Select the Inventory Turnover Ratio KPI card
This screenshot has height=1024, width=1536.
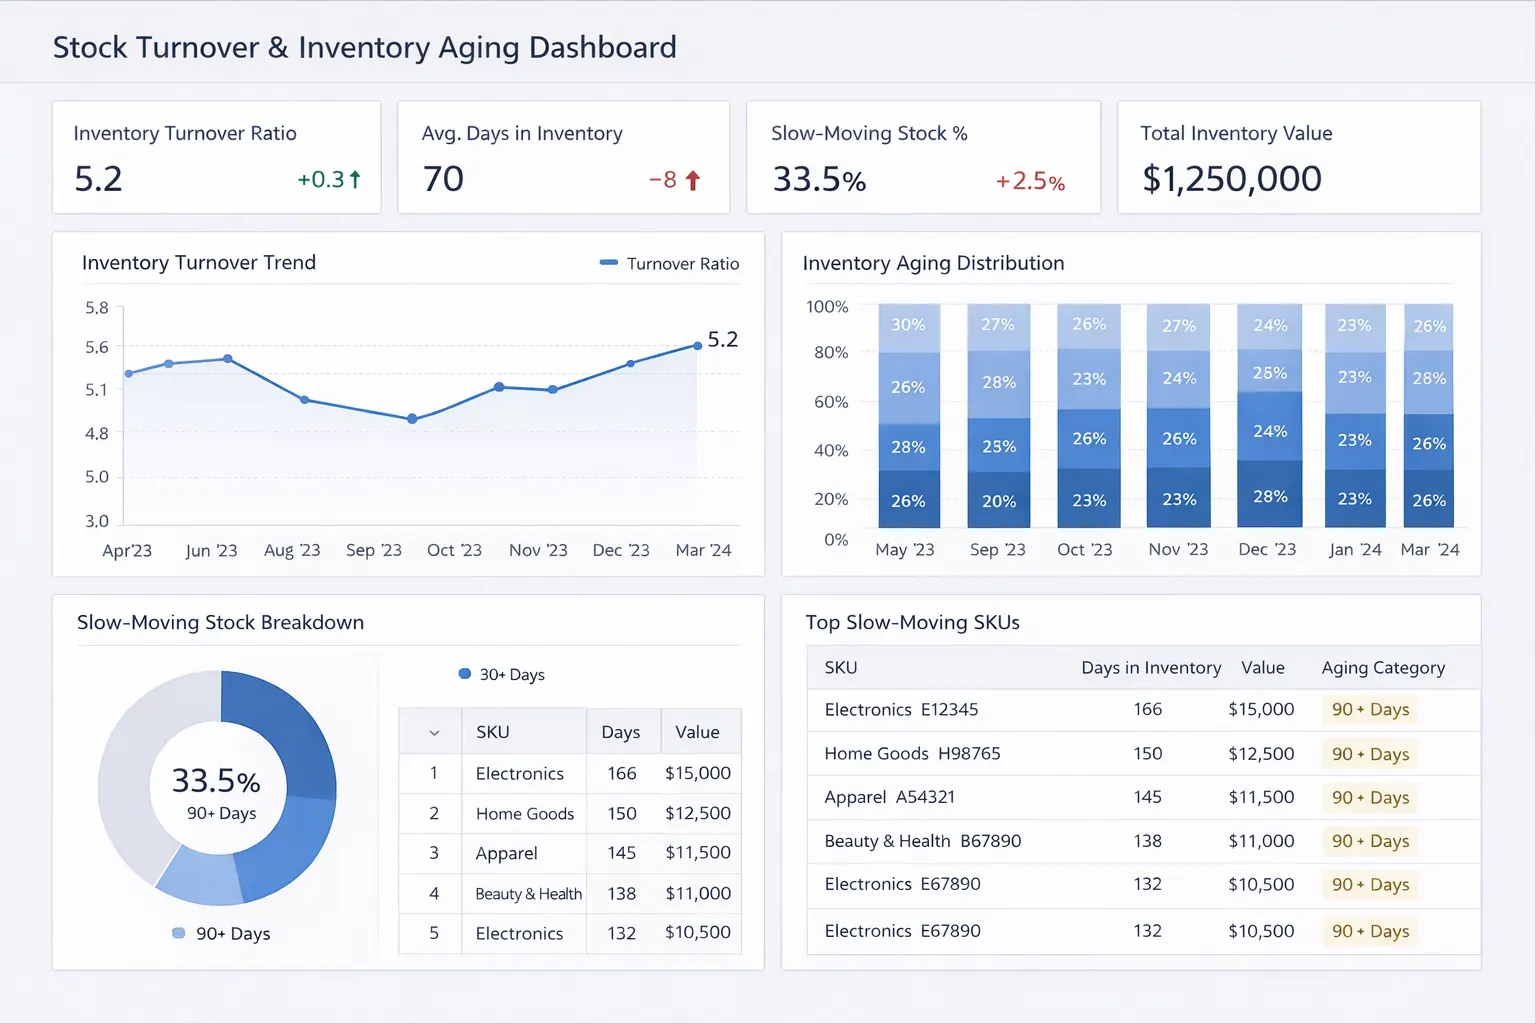216,157
